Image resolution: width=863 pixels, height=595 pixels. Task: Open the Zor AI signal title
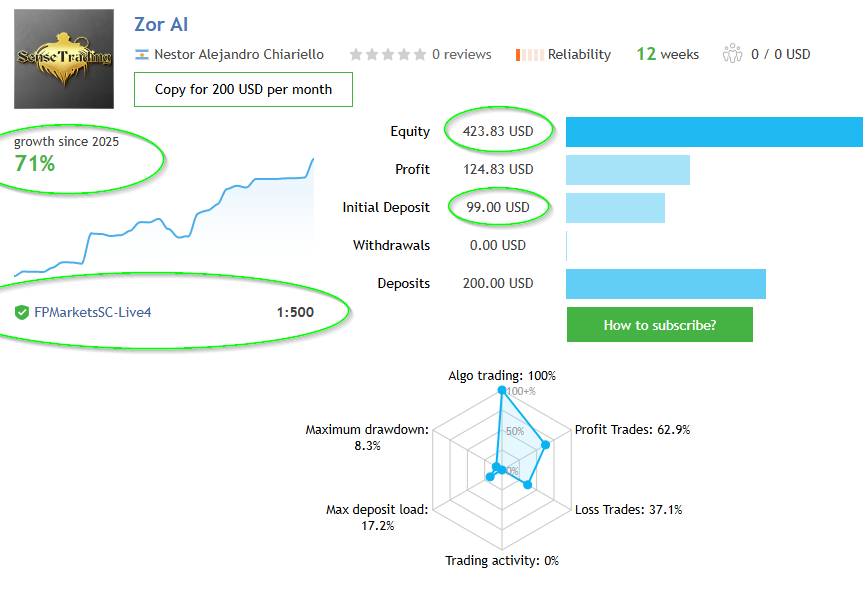(x=161, y=24)
